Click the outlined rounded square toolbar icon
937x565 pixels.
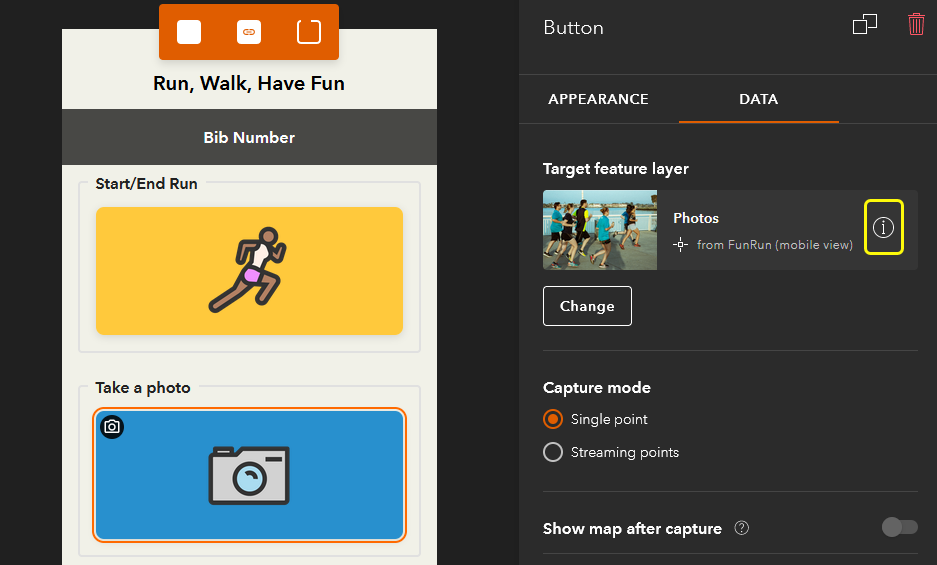pos(309,32)
